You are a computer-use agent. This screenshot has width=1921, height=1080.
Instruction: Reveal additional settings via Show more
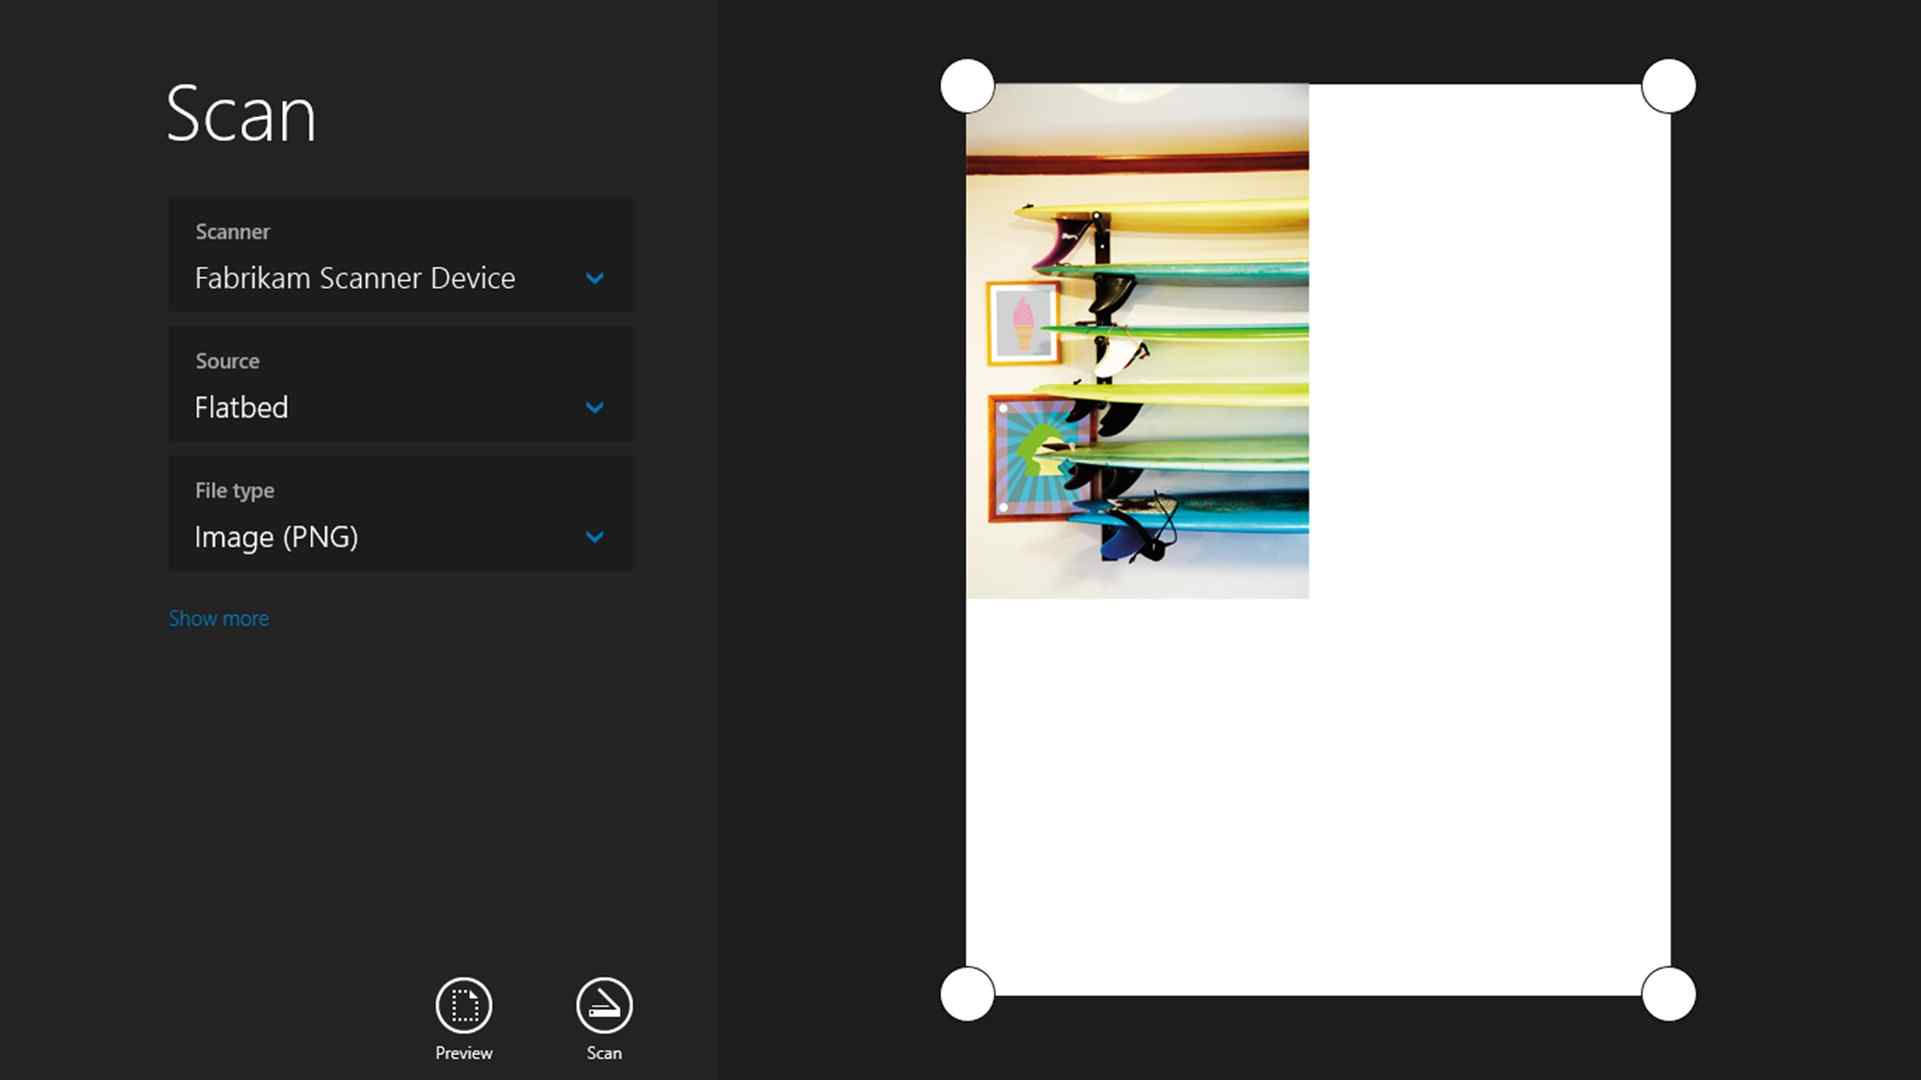219,618
